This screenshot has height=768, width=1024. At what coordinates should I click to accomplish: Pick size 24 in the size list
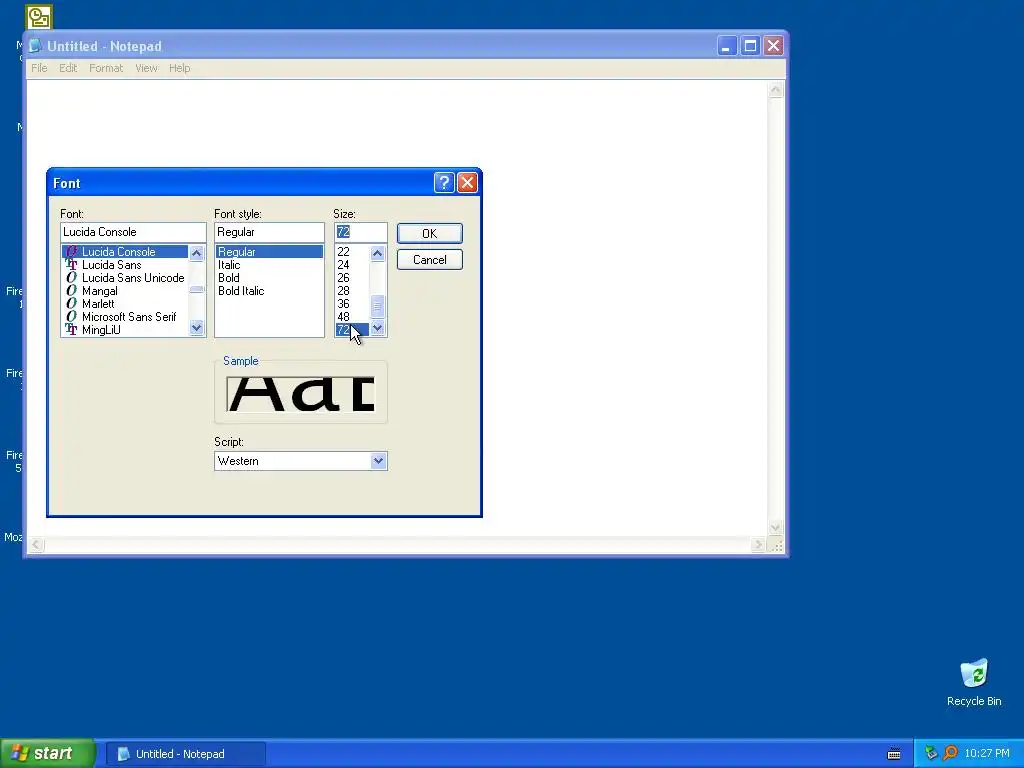pyautogui.click(x=344, y=264)
